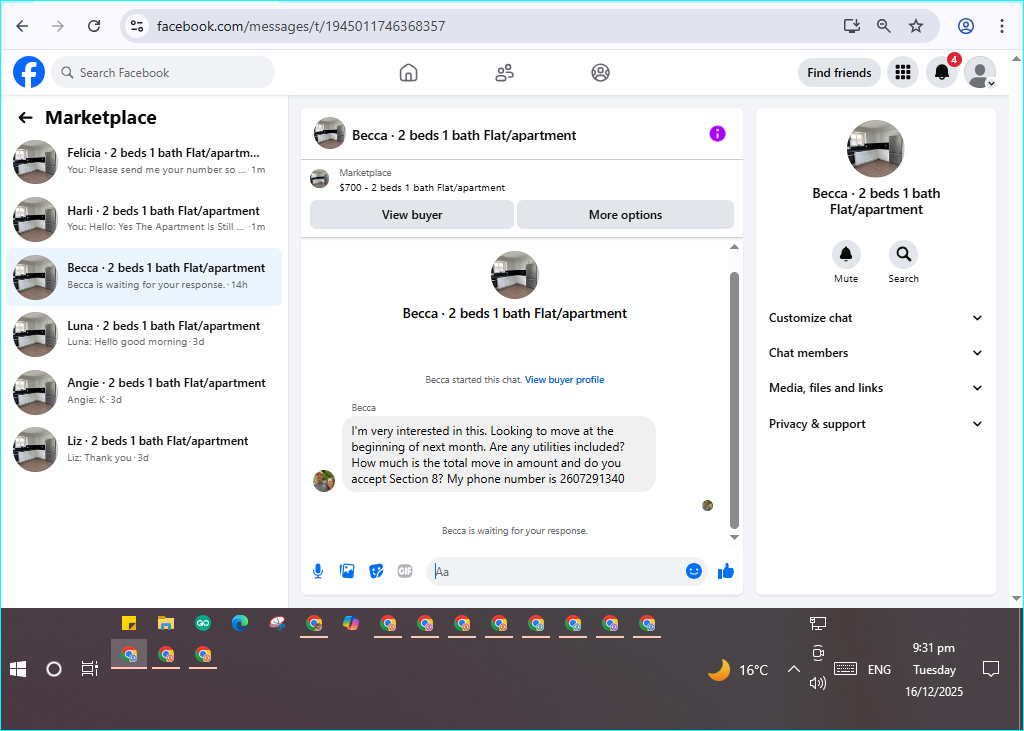Open the Friends icon in top navigation
The width and height of the screenshot is (1024, 731).
(504, 73)
